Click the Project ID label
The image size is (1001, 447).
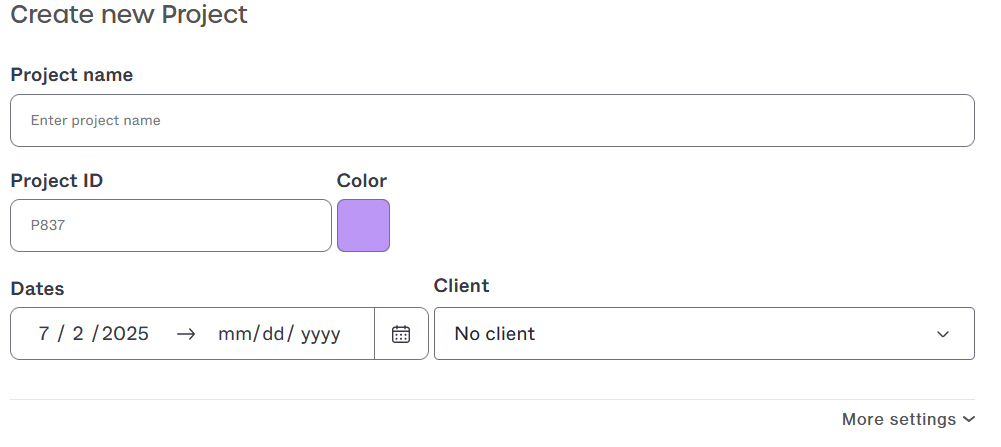pyautogui.click(x=56, y=181)
